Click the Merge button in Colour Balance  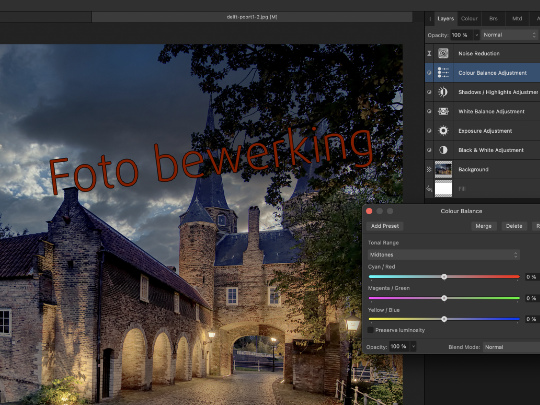click(x=484, y=226)
